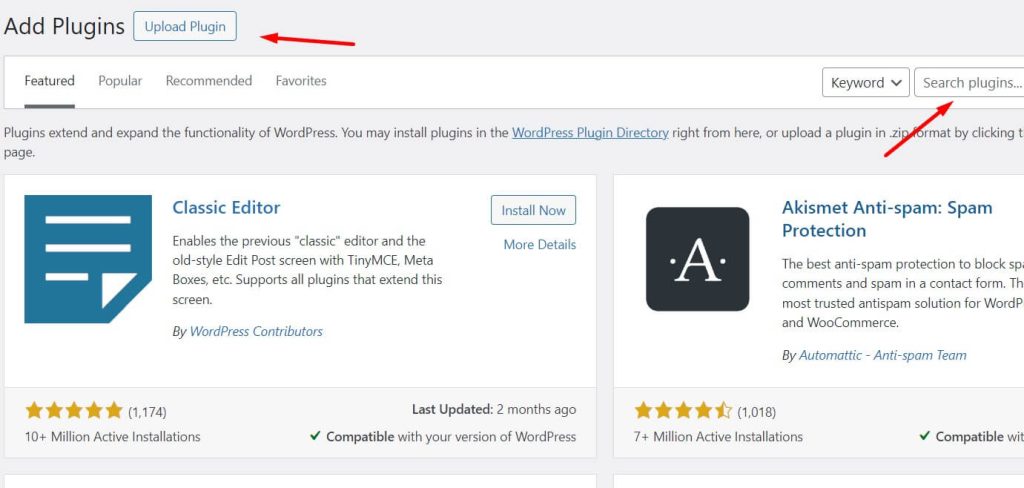Click the Akismet star rating icons
The image size is (1024, 488).
683,411
